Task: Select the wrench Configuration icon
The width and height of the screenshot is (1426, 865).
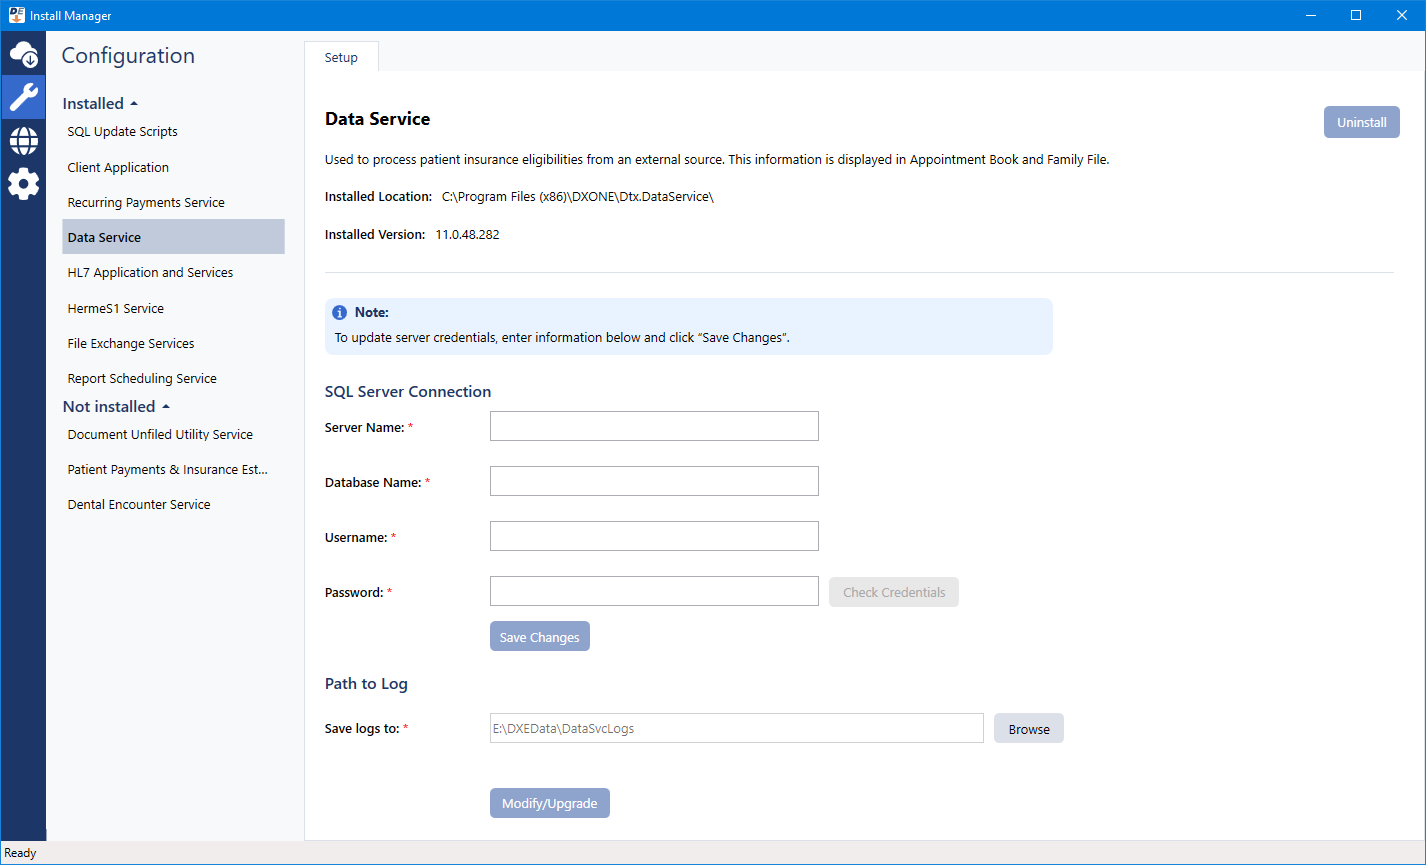Action: point(23,97)
